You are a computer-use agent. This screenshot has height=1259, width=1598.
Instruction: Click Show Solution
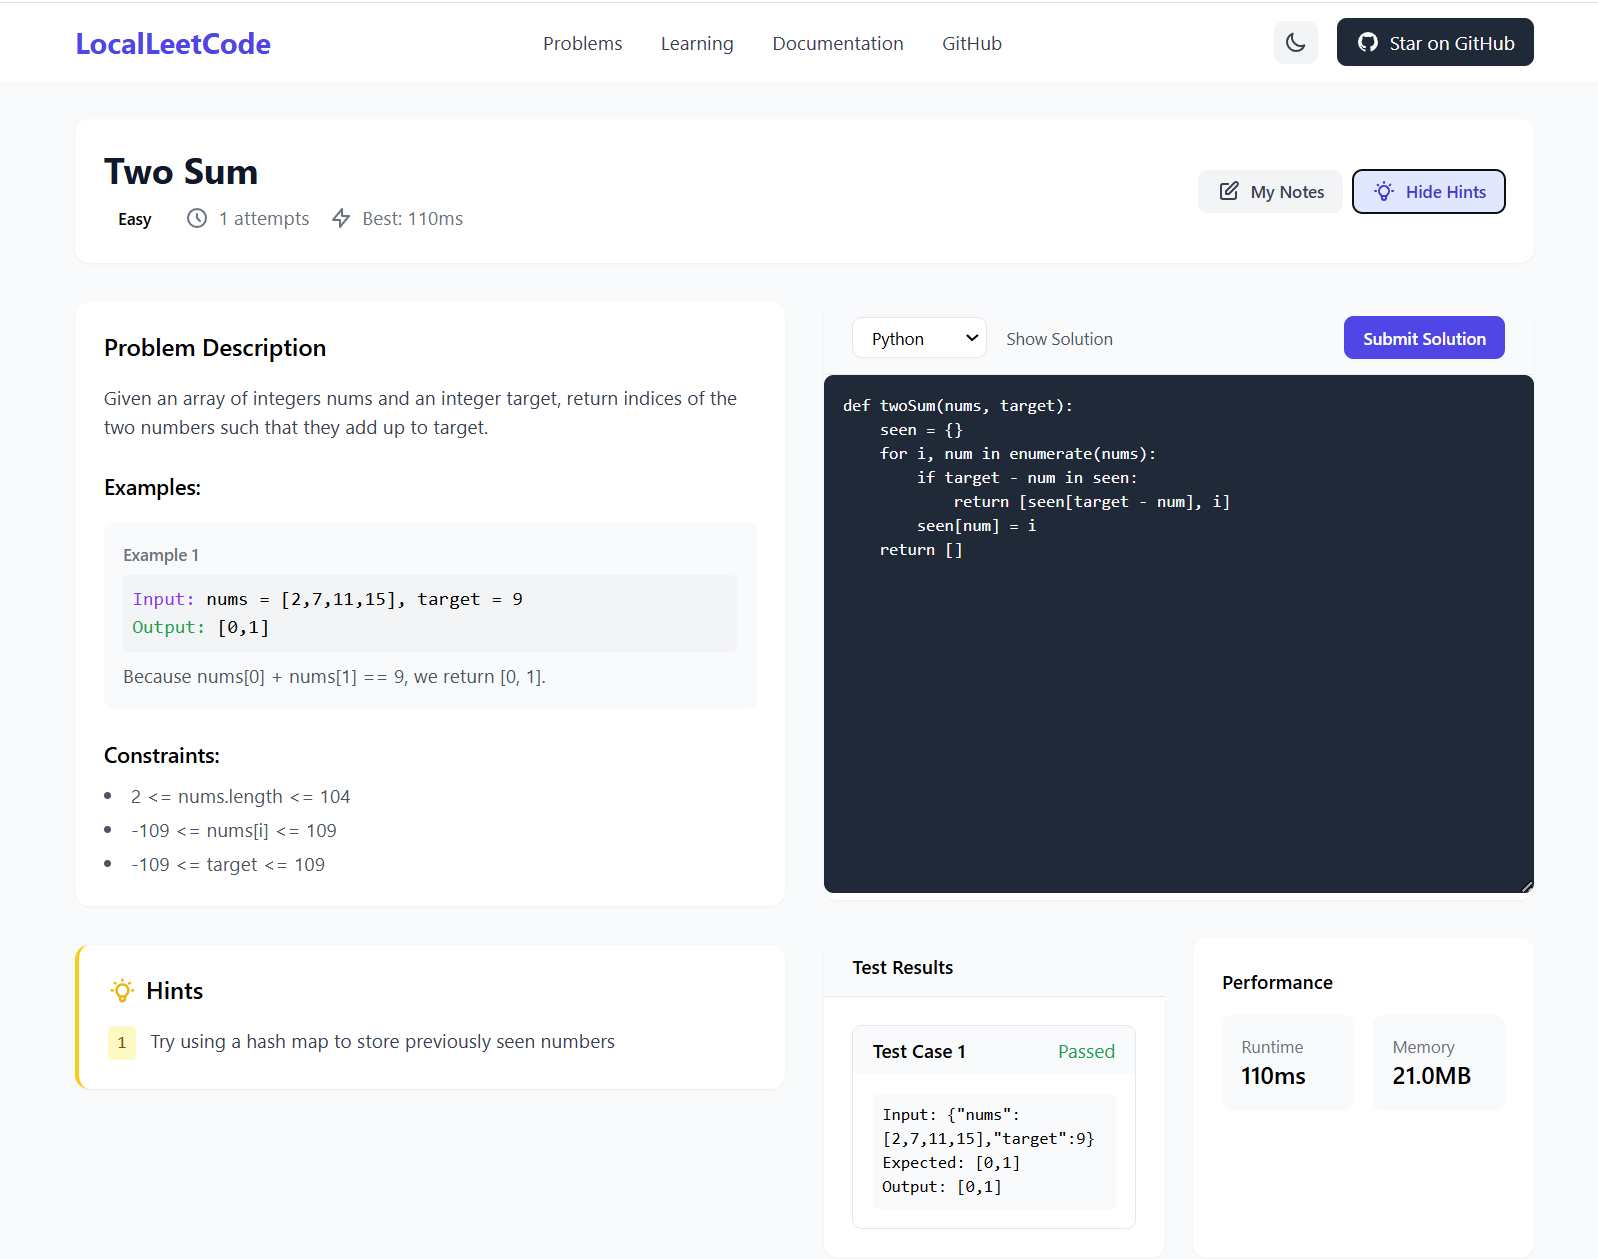coord(1059,339)
